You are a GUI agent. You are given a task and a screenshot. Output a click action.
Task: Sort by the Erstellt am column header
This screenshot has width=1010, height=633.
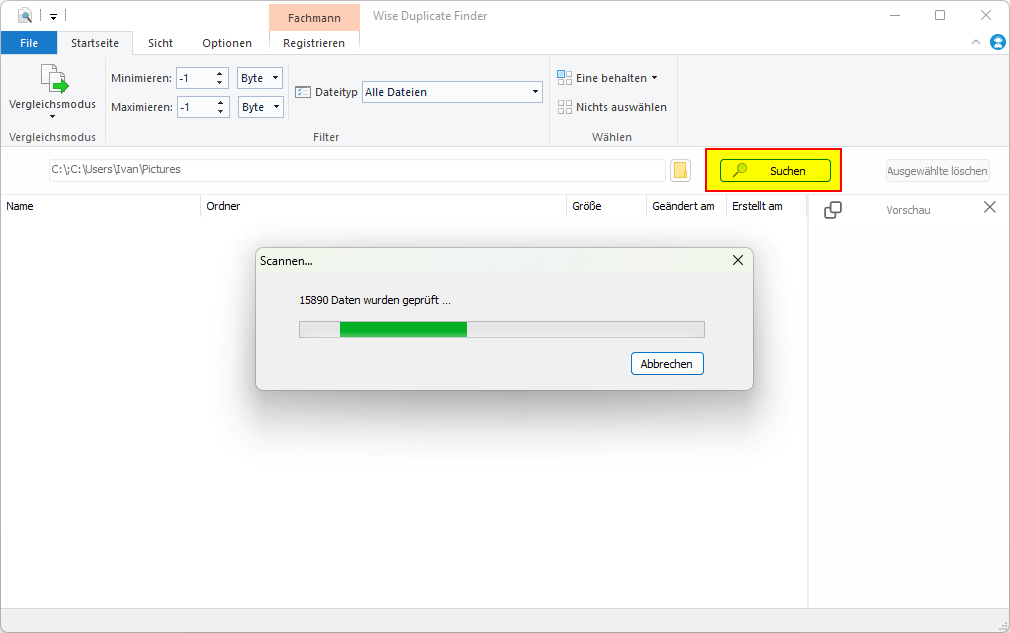(x=766, y=206)
